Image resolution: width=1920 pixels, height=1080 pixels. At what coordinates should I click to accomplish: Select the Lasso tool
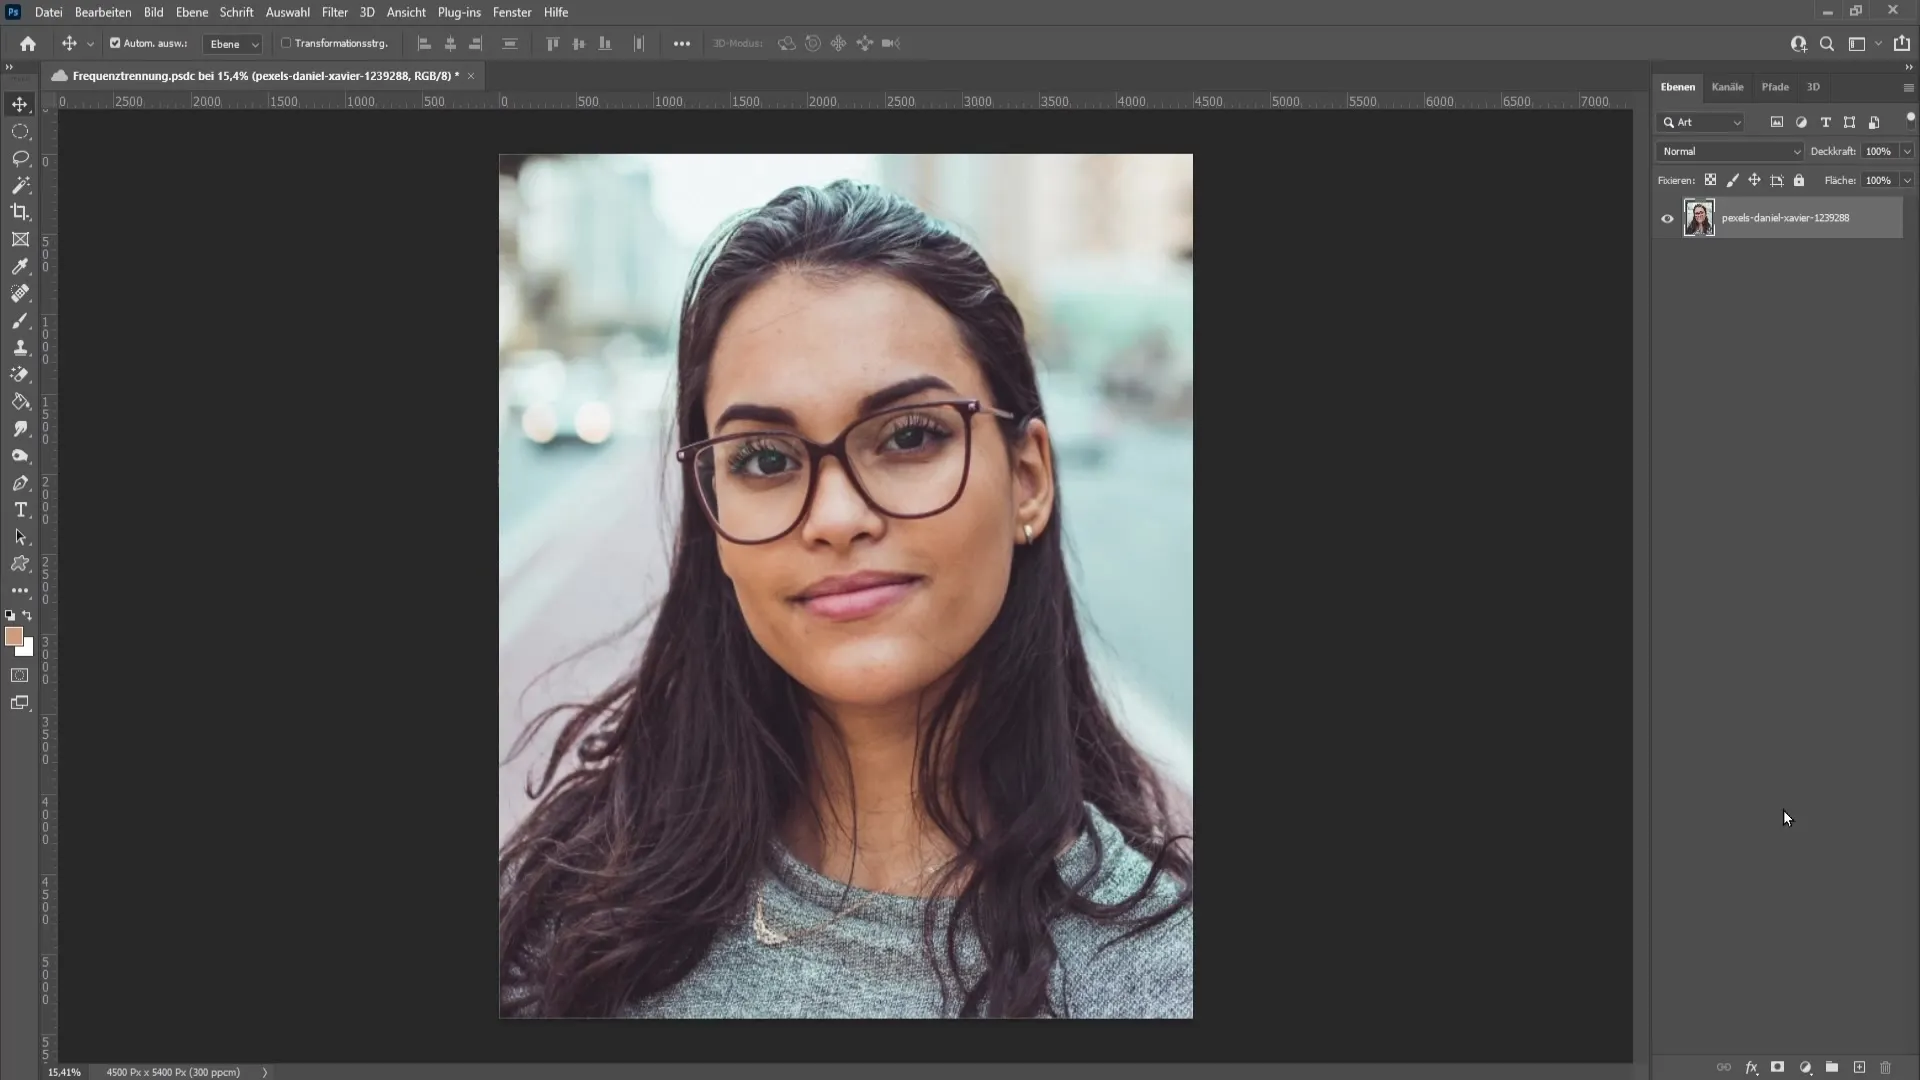pyautogui.click(x=20, y=158)
